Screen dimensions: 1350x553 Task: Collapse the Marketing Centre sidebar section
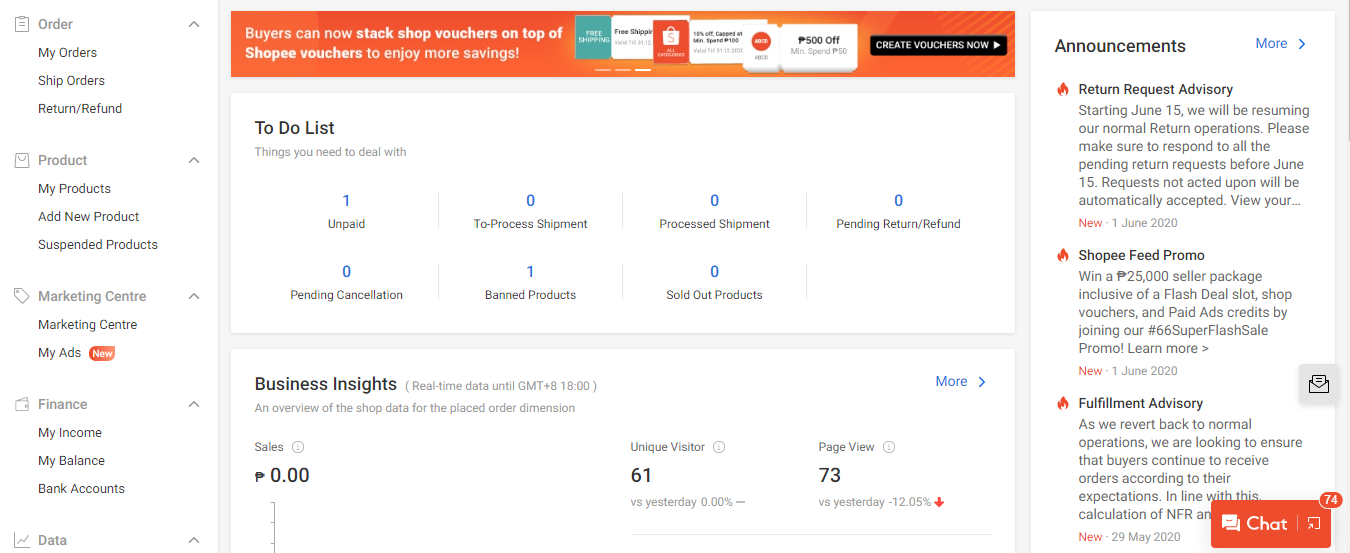[x=194, y=296]
